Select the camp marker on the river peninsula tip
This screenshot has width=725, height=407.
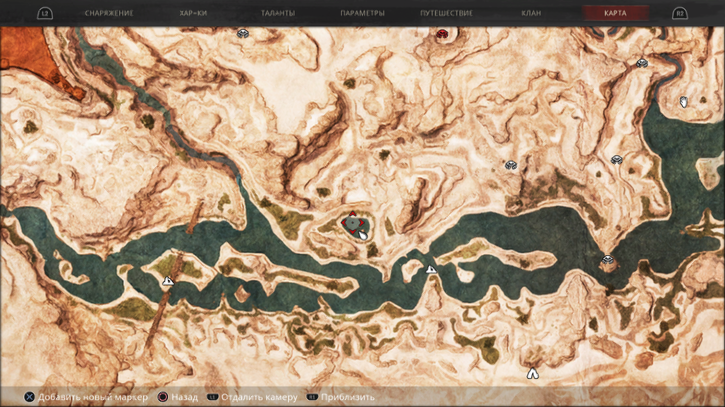pos(608,260)
